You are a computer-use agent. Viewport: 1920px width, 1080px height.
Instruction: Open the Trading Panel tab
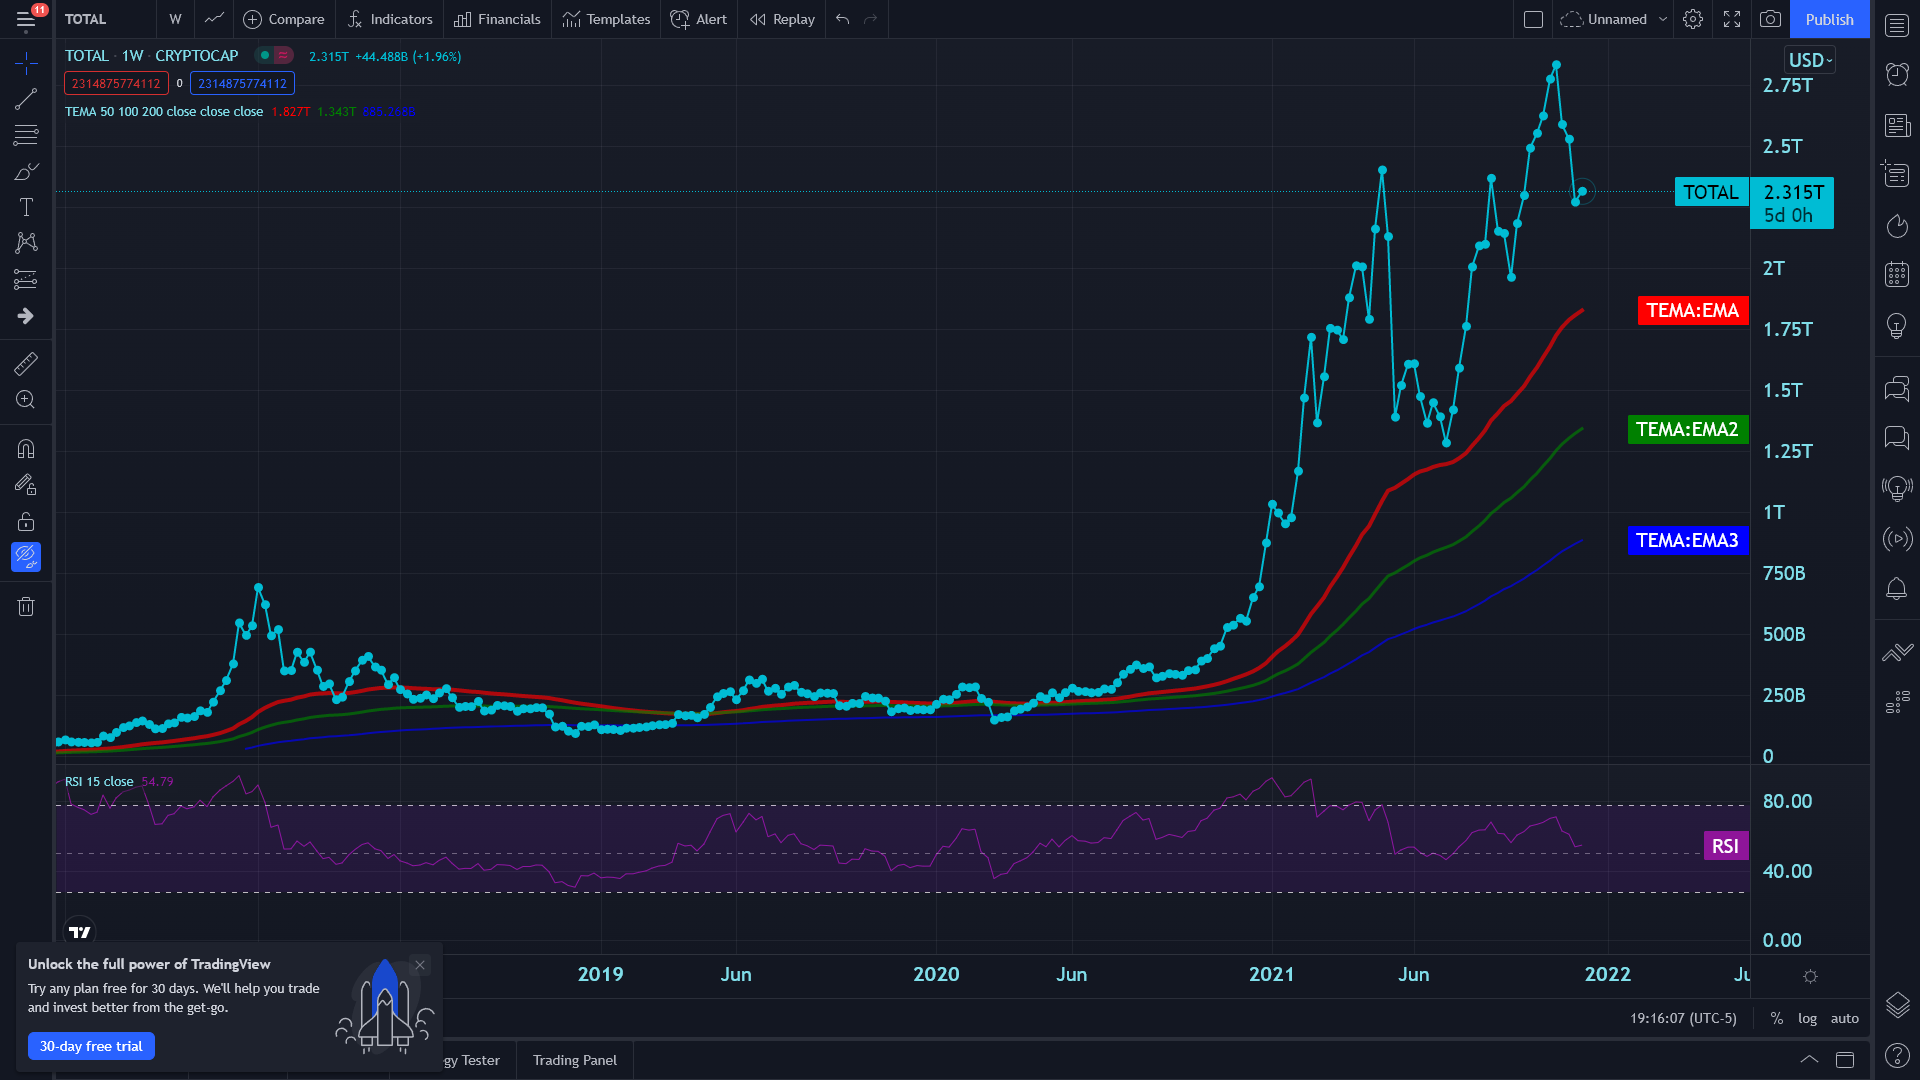574,1060
